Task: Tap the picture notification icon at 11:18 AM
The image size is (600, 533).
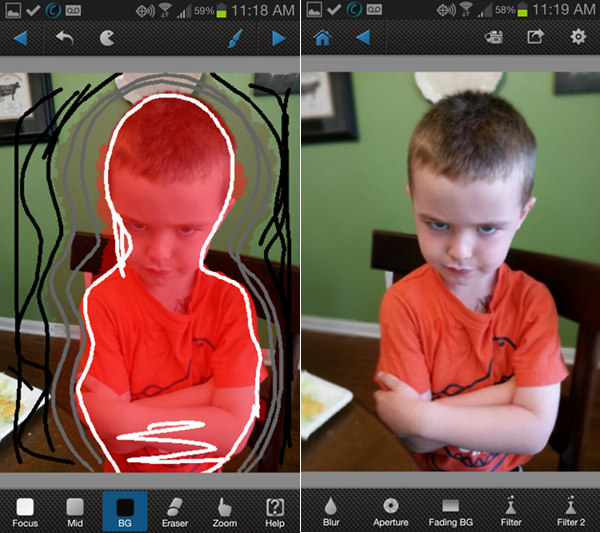Action: click(x=13, y=10)
